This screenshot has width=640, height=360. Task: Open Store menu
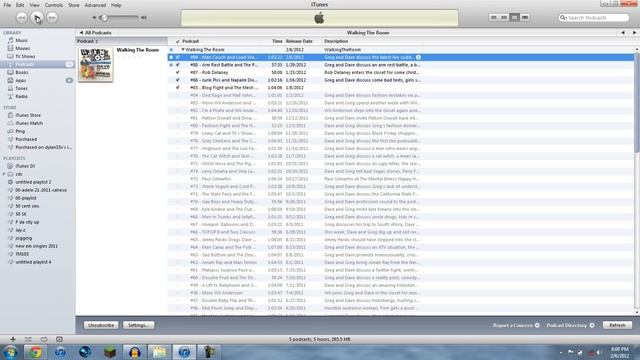(x=74, y=5)
